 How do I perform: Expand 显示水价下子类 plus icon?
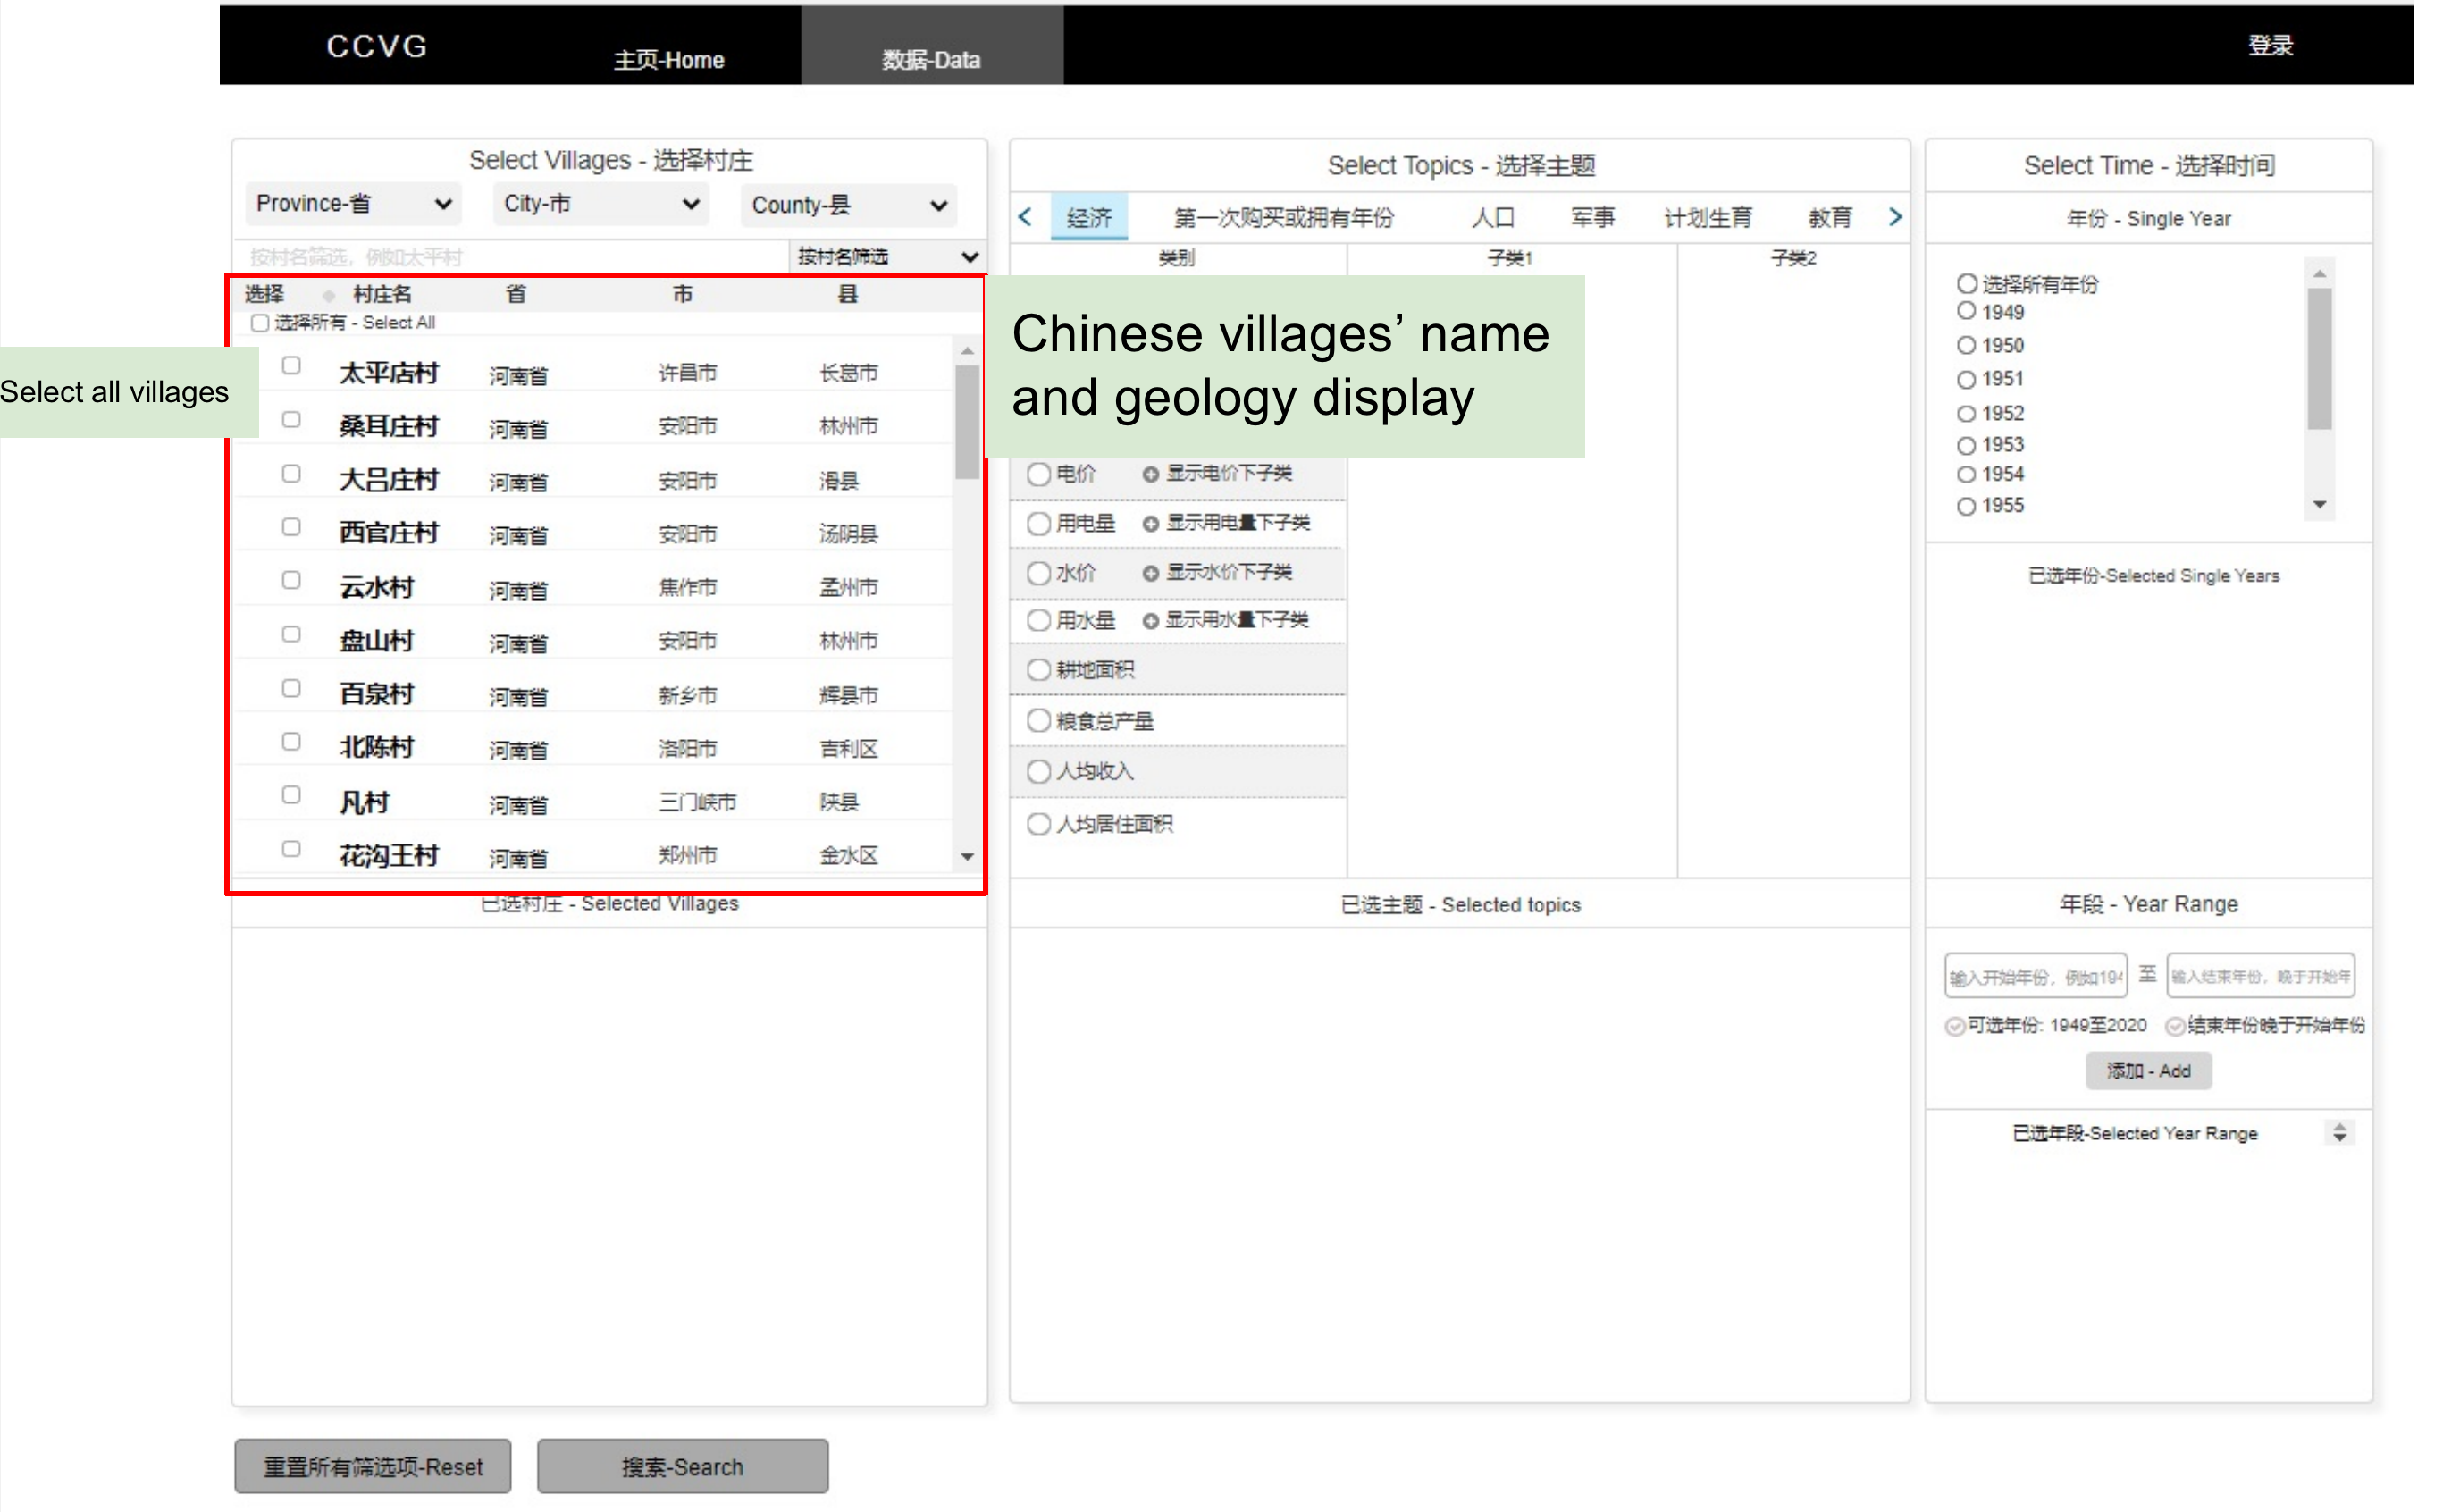[1150, 573]
